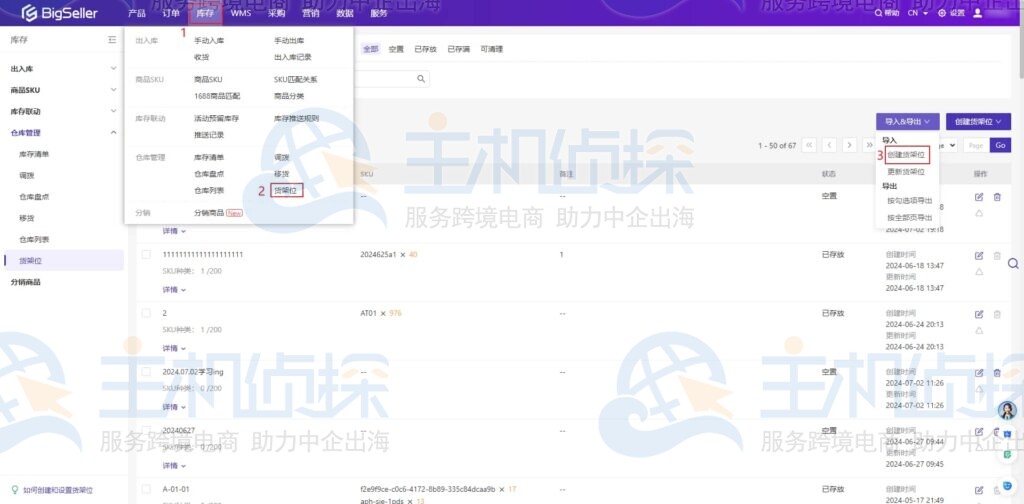The image size is (1024, 504).
Task: Expand 出入库 section in the sidebar
Action: 63,69
